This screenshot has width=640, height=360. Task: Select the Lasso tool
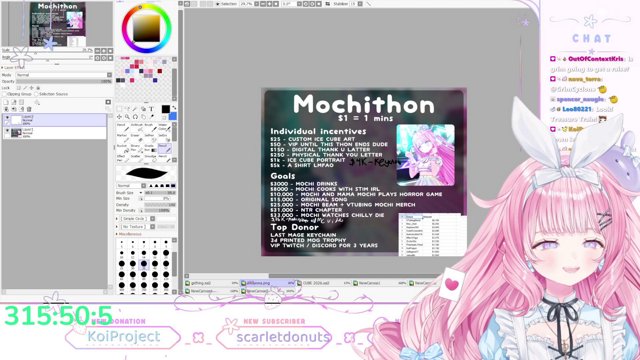click(128, 109)
